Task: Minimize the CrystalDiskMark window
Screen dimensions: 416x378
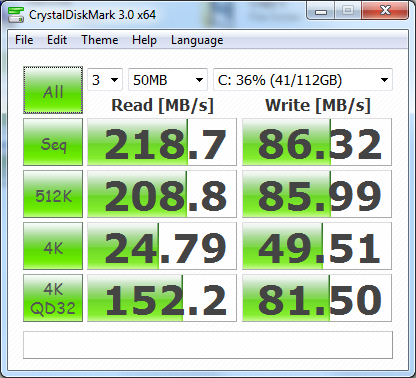Action: (x=321, y=11)
